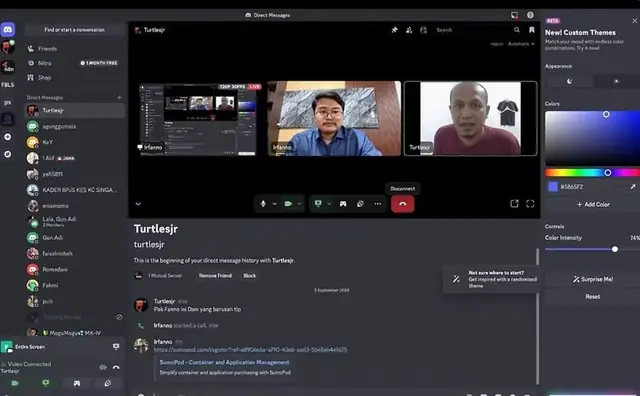The image size is (640, 396).
Task: Open the eniamomo direct message
Action: (74, 206)
